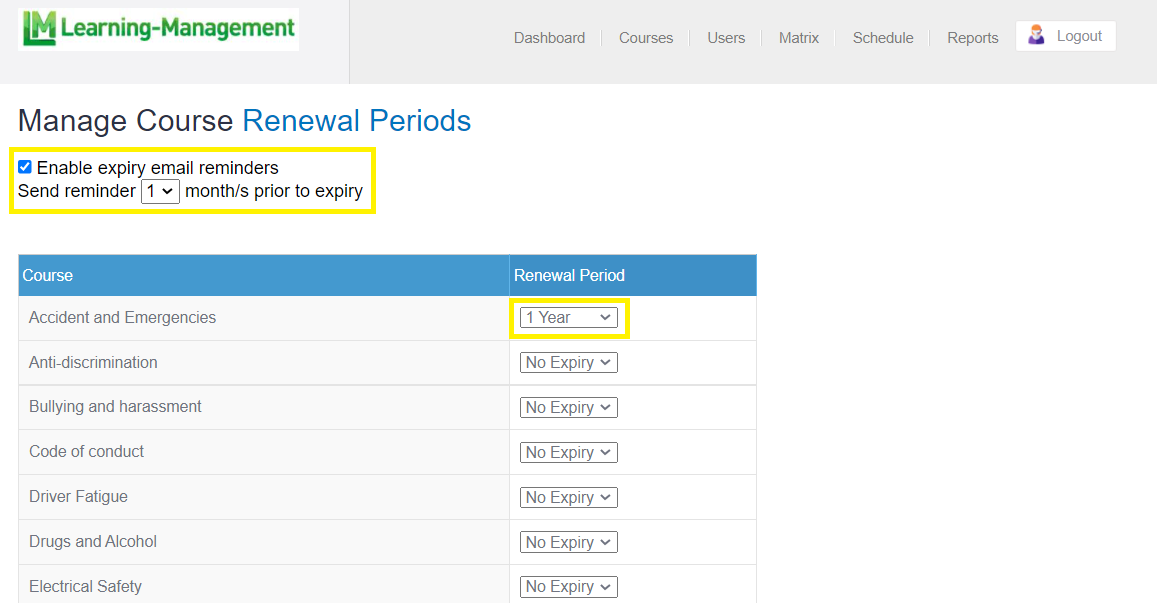Navigate to the Users page

click(x=726, y=38)
